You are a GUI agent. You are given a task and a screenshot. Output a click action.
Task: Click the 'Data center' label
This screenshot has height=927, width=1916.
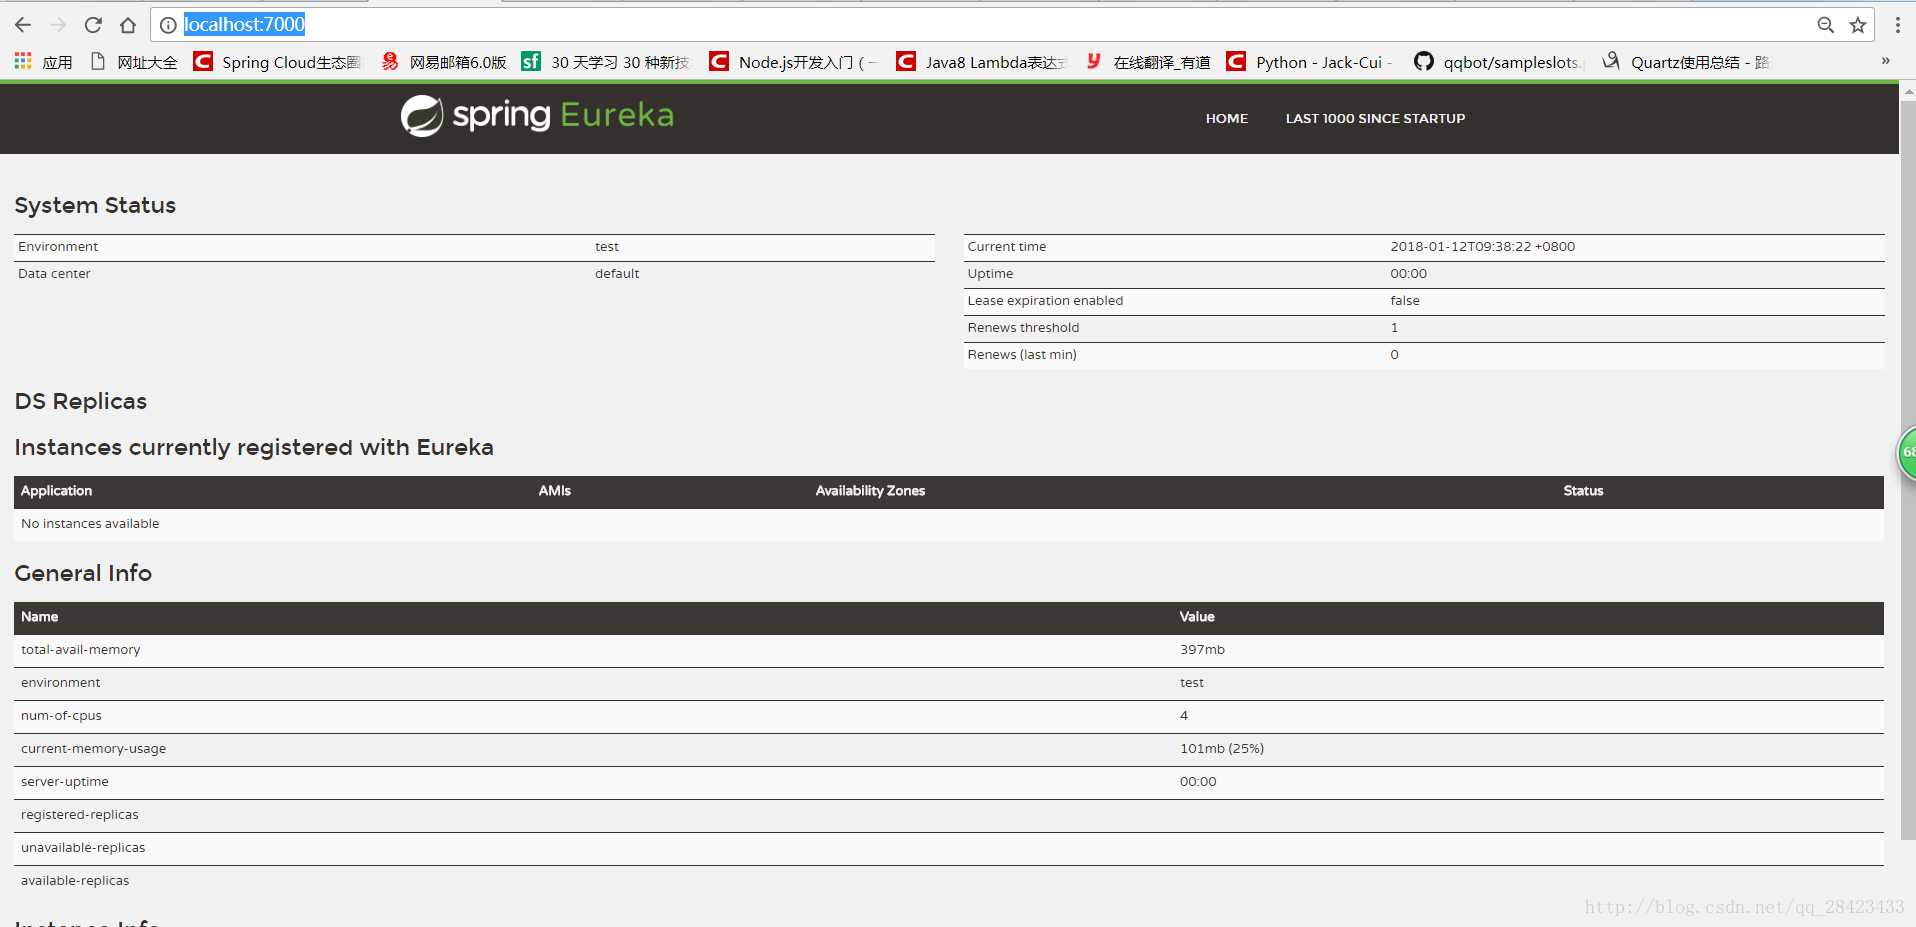click(54, 274)
